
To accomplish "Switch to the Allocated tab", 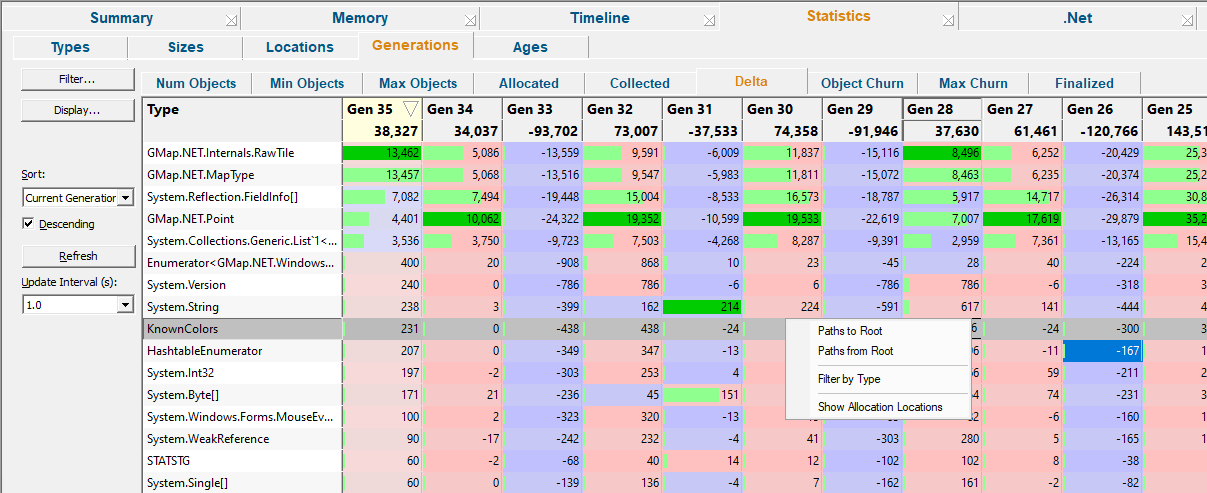I will (x=529, y=83).
